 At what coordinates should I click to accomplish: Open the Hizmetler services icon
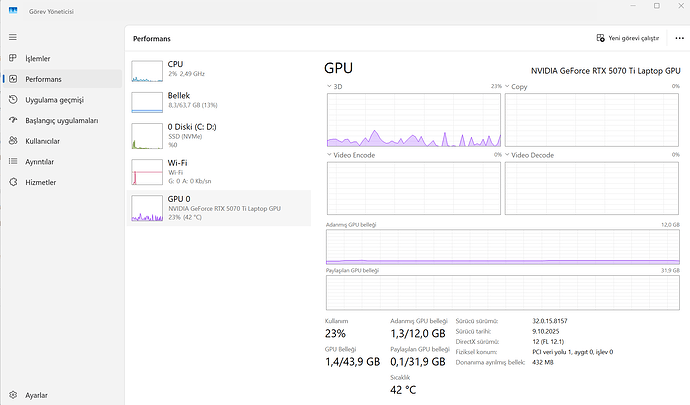pyautogui.click(x=12, y=182)
